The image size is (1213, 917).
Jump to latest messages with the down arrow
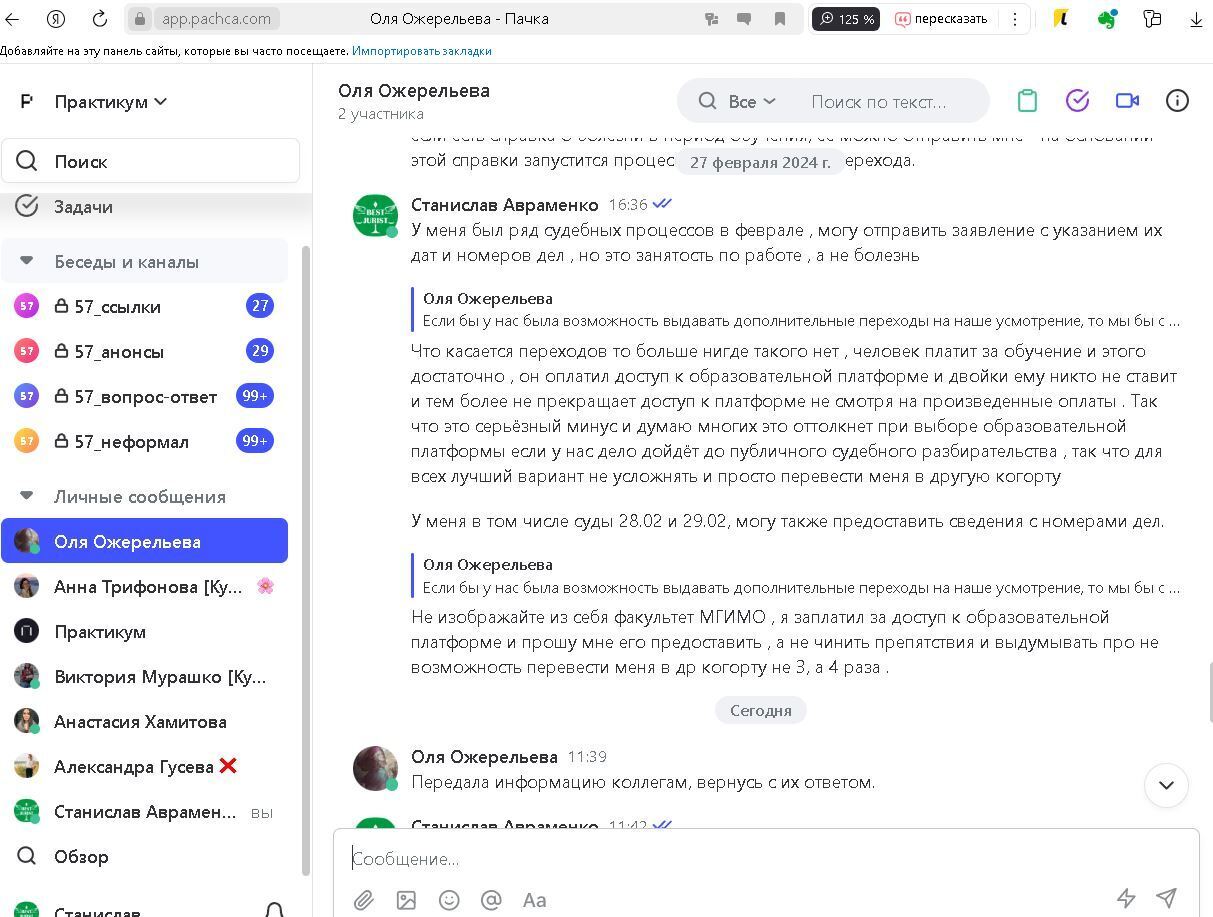pyautogui.click(x=1166, y=786)
